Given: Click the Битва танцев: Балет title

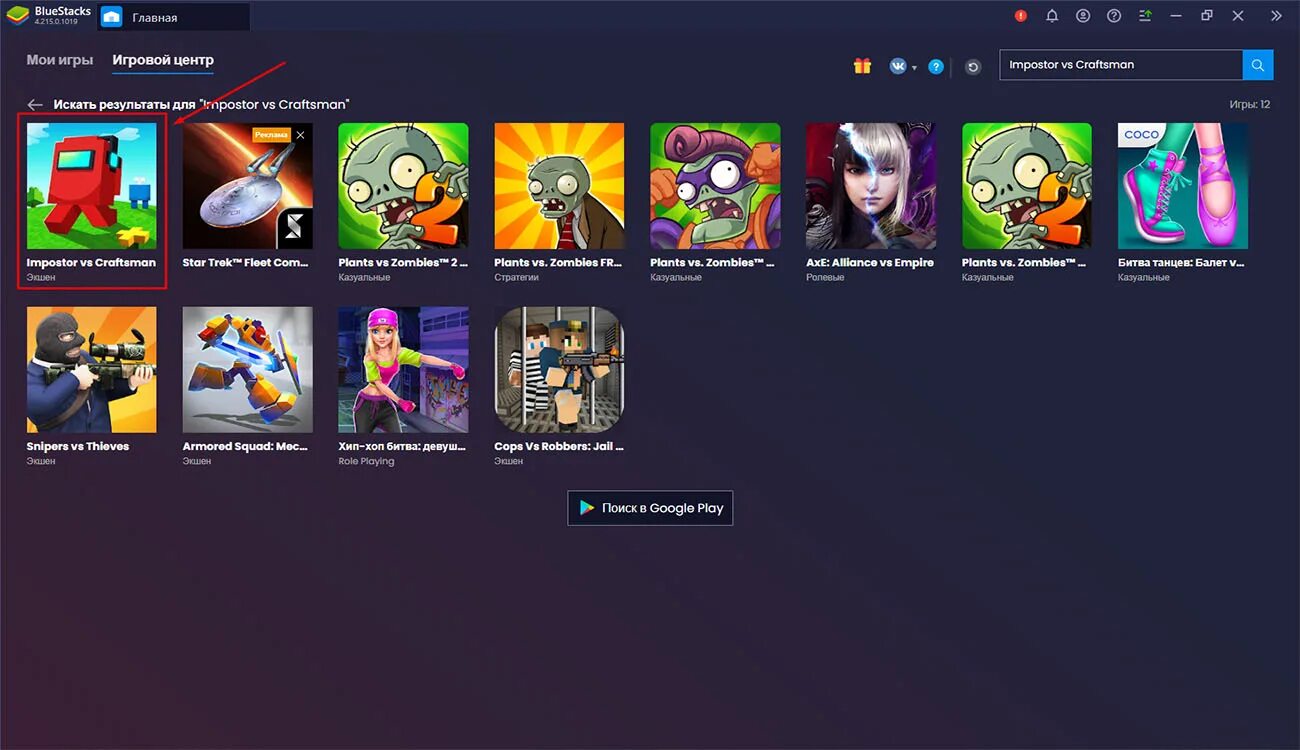Looking at the screenshot, I should (x=1183, y=263).
